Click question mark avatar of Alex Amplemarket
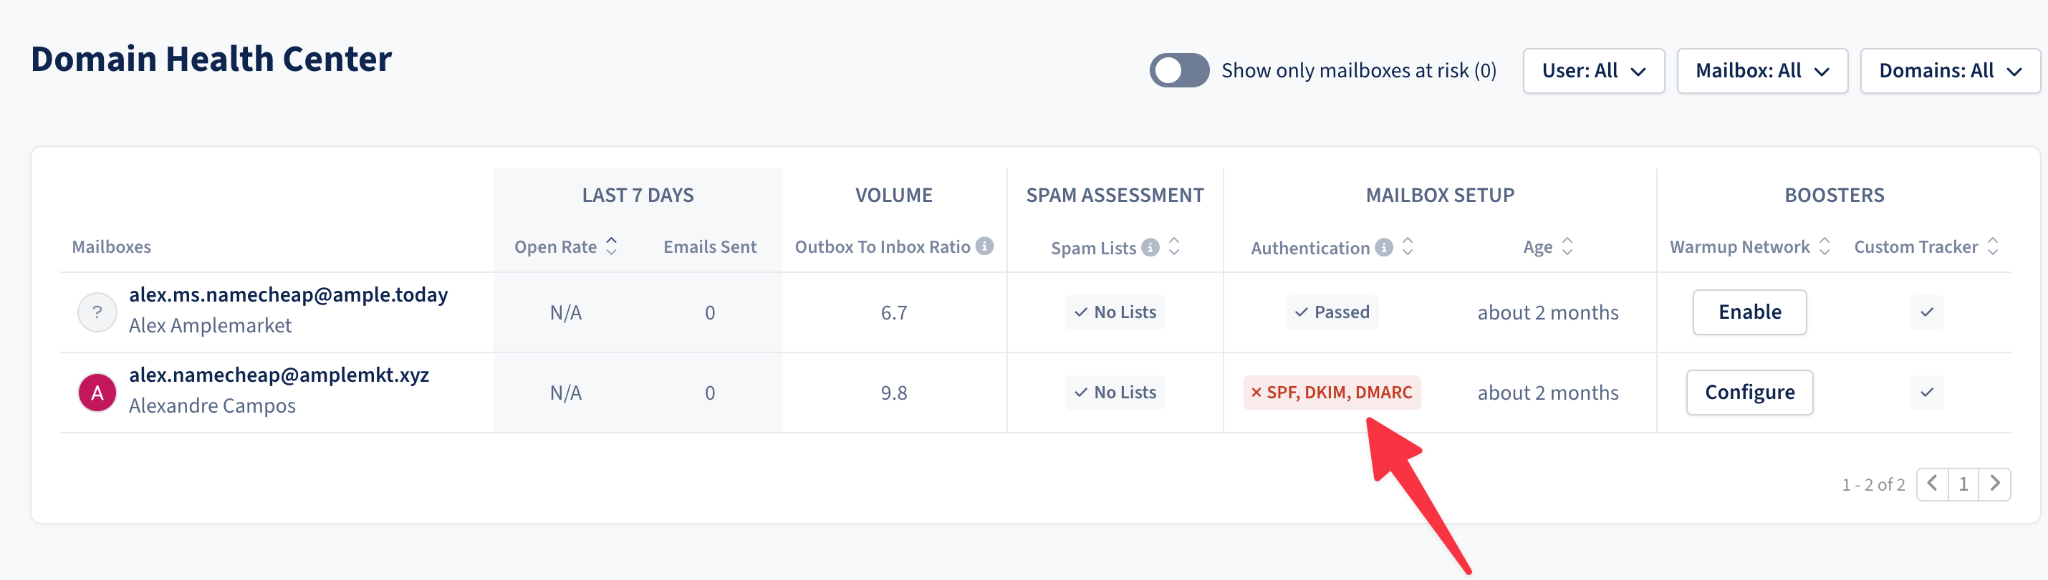Image resolution: width=2048 pixels, height=580 pixels. coord(97,312)
